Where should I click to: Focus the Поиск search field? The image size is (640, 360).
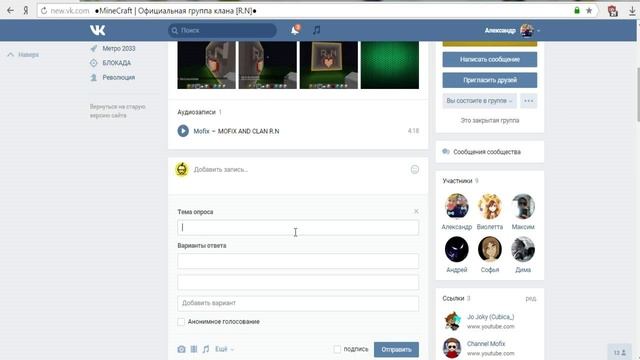click(x=222, y=30)
